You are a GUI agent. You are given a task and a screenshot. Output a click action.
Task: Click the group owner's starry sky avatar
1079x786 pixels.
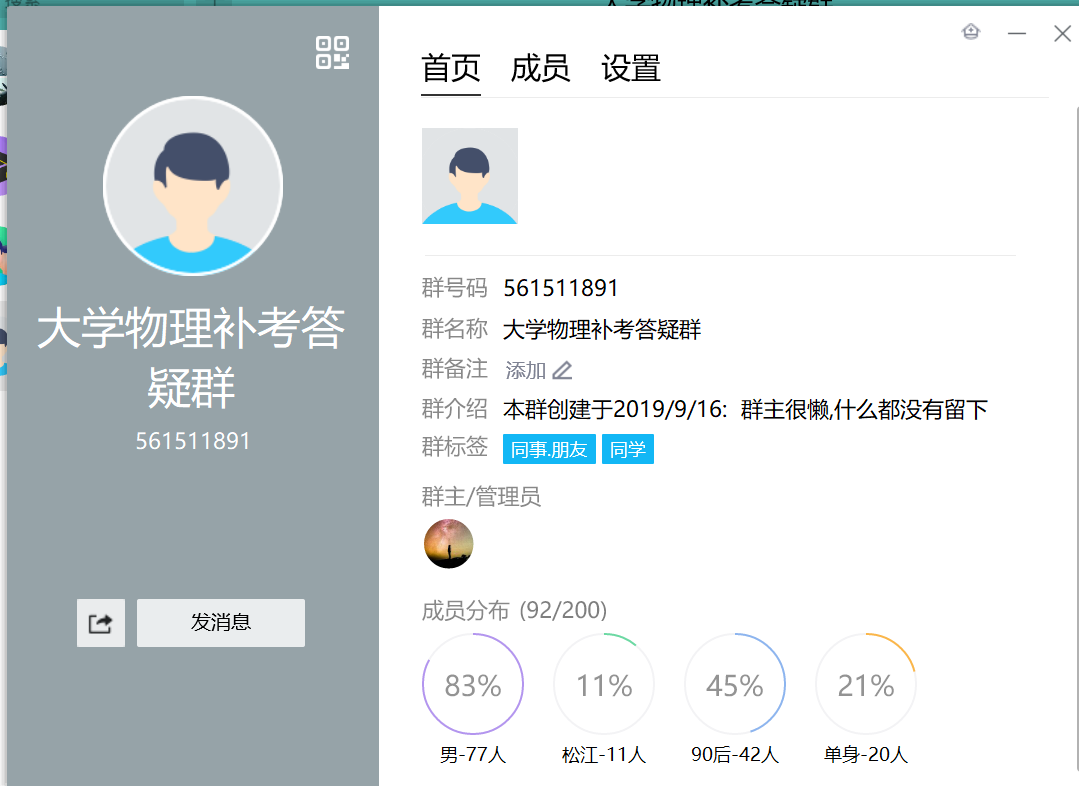[x=448, y=544]
